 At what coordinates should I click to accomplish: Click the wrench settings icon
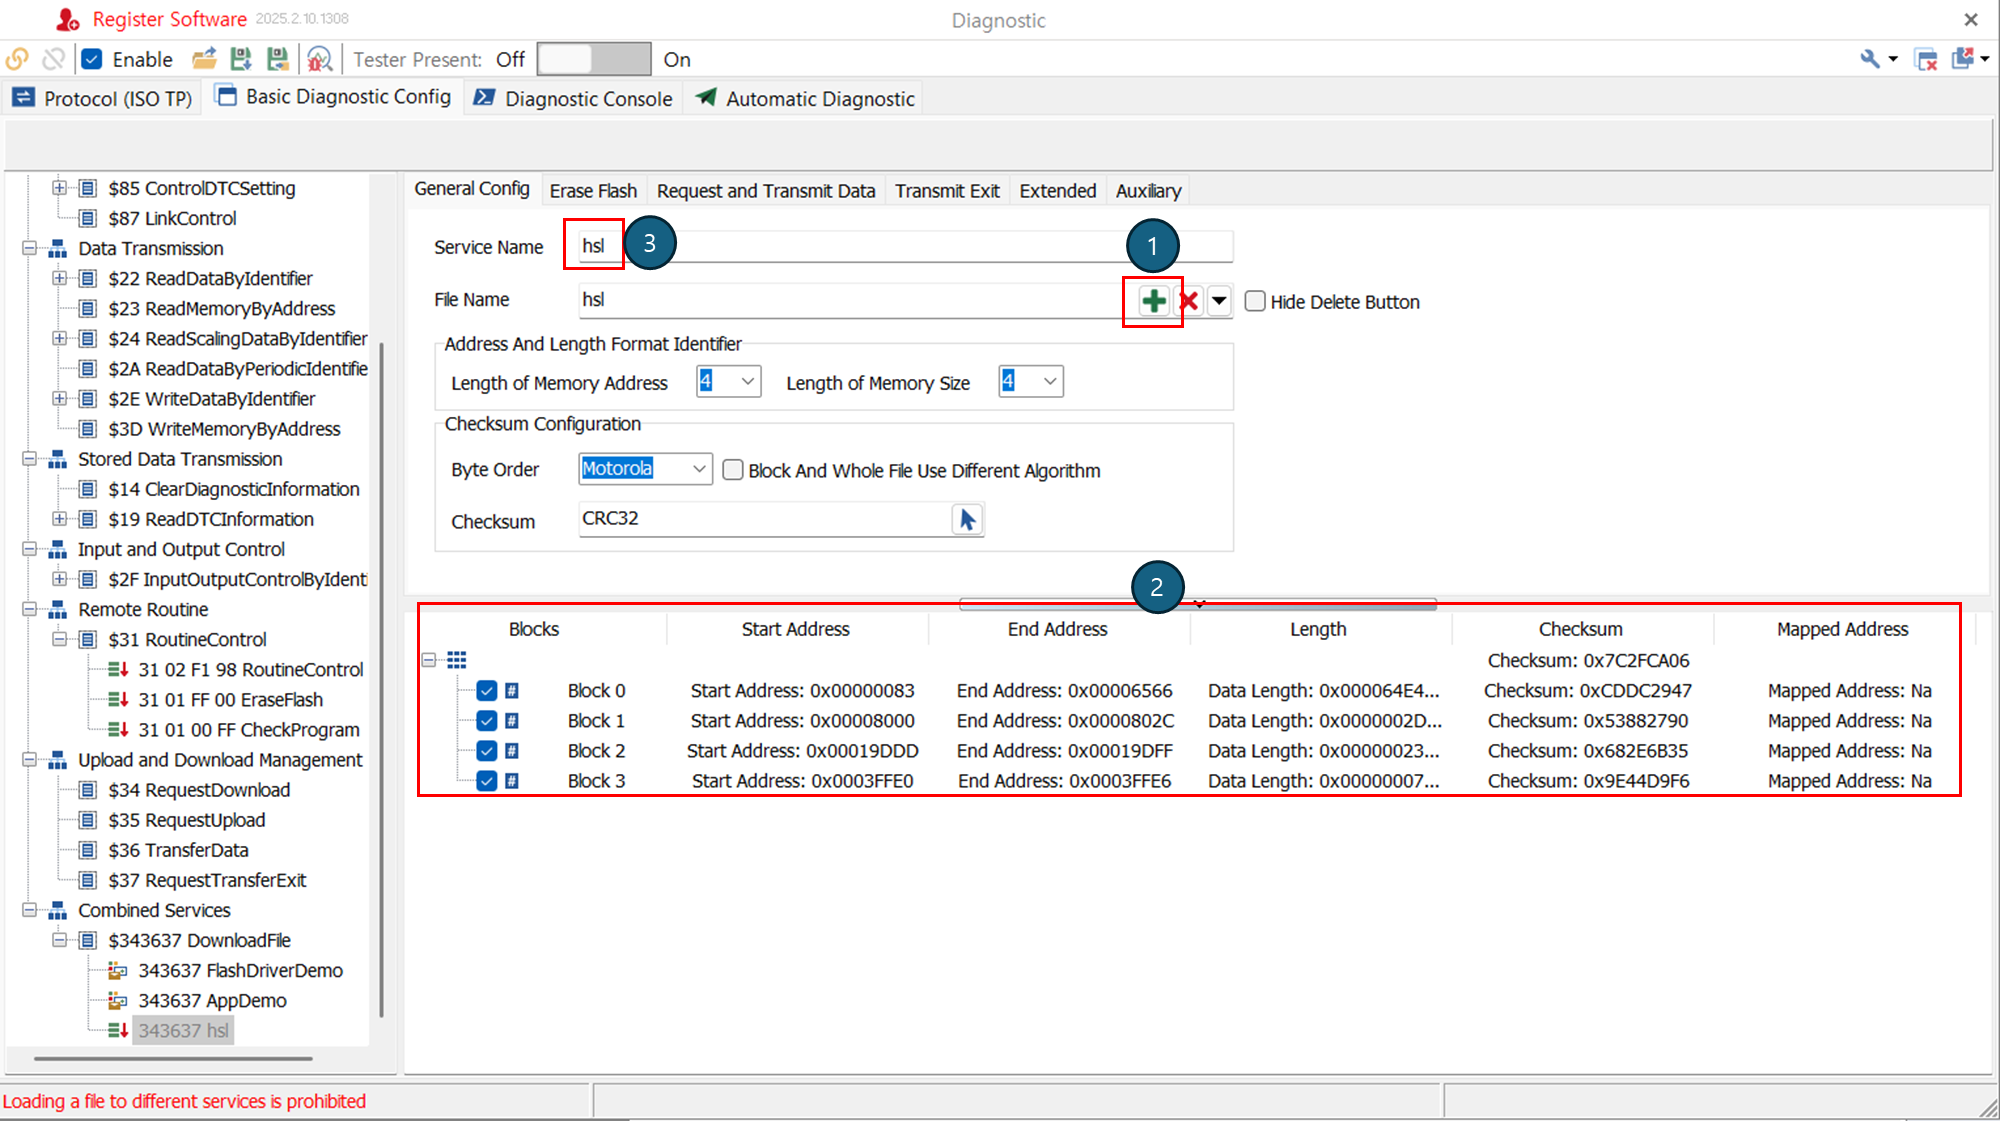(1869, 60)
